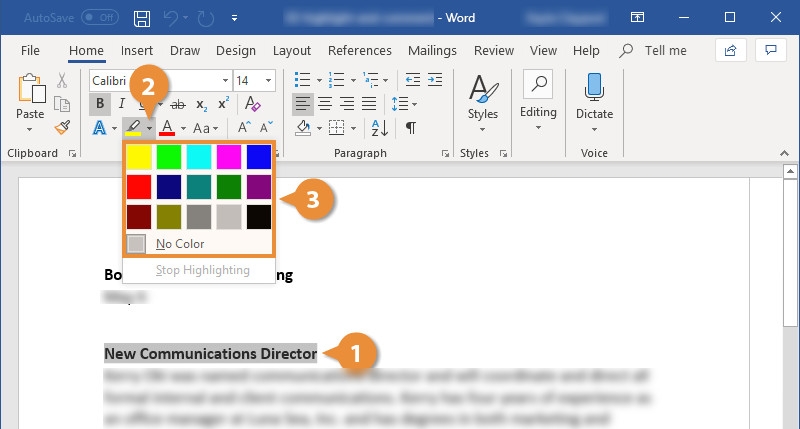
Task: Pick the yellow highlight color swatch
Action: point(139,156)
